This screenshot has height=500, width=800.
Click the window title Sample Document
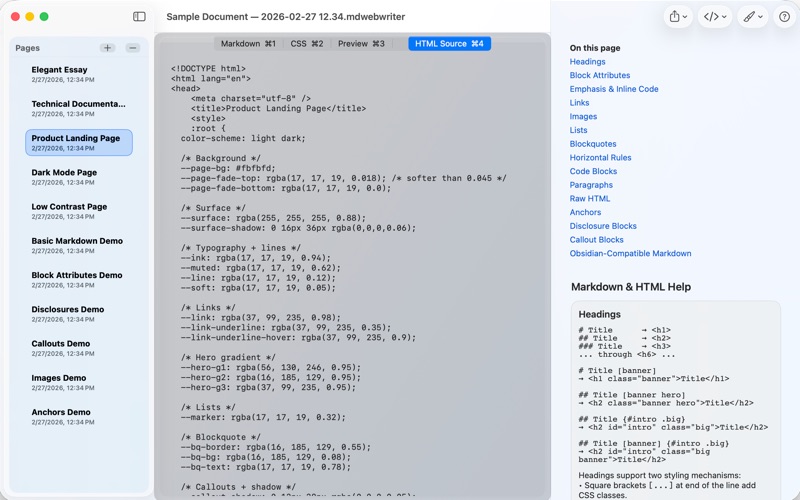coord(285,16)
